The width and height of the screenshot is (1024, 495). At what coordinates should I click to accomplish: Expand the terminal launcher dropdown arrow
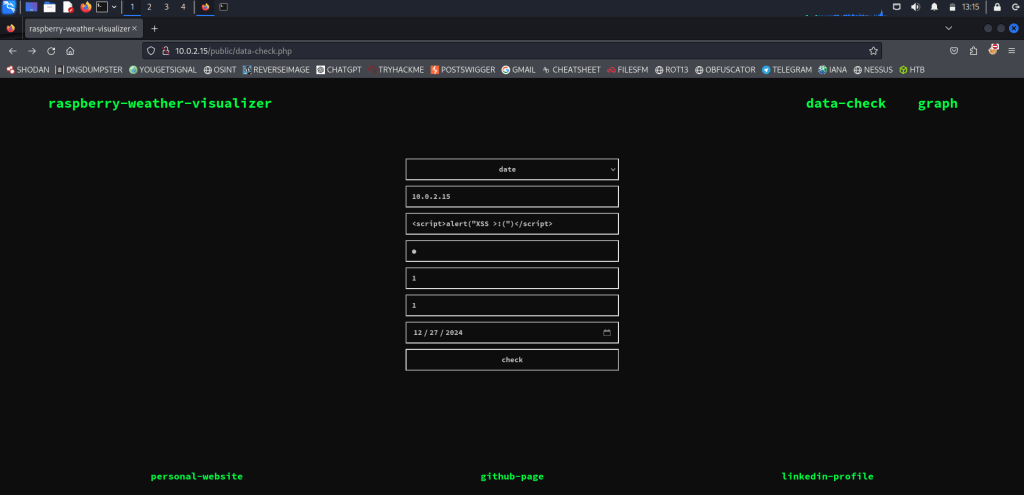(114, 7)
